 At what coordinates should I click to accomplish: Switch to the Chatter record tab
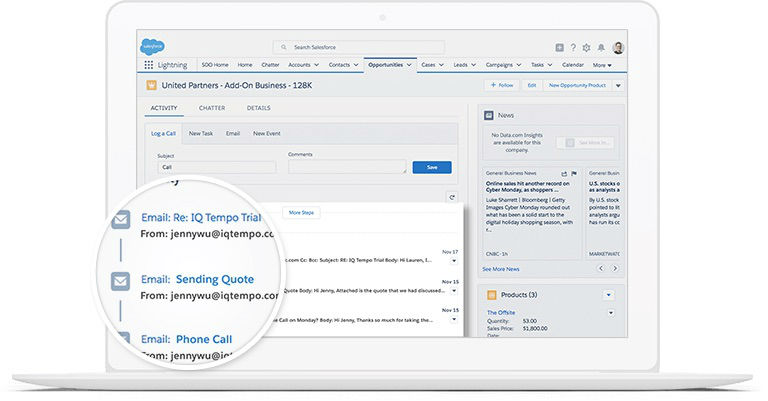point(211,108)
